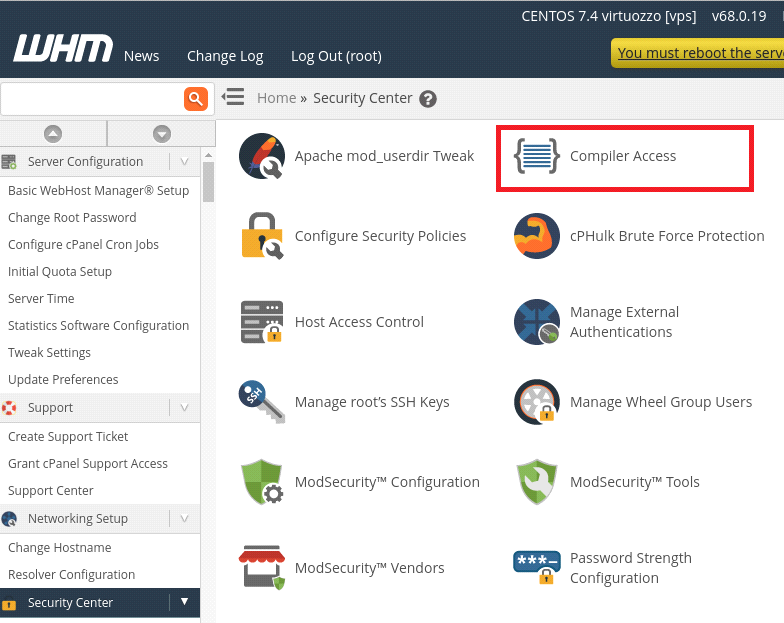
Task: Select the Networking Setup sidebar heading
Action: click(78, 518)
